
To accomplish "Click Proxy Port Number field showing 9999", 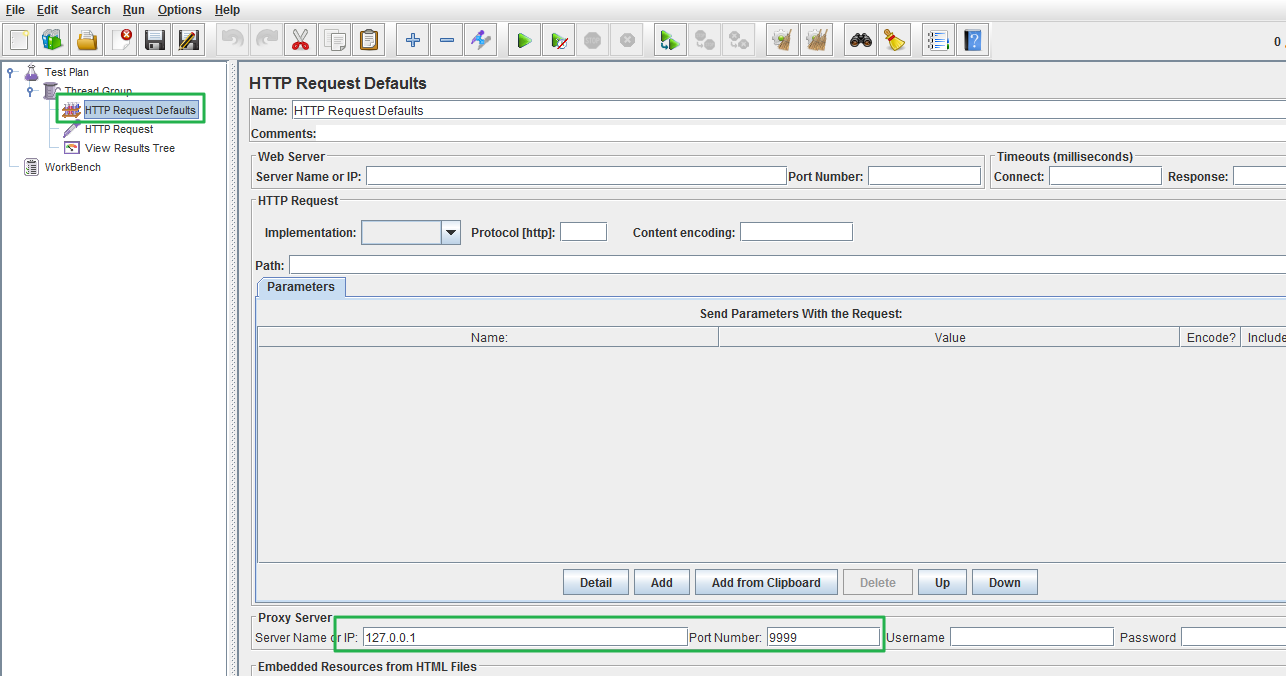I will click(x=823, y=637).
